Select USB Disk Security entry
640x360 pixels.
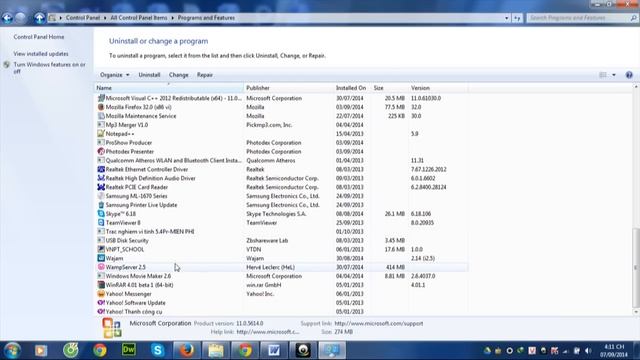coord(282,240)
